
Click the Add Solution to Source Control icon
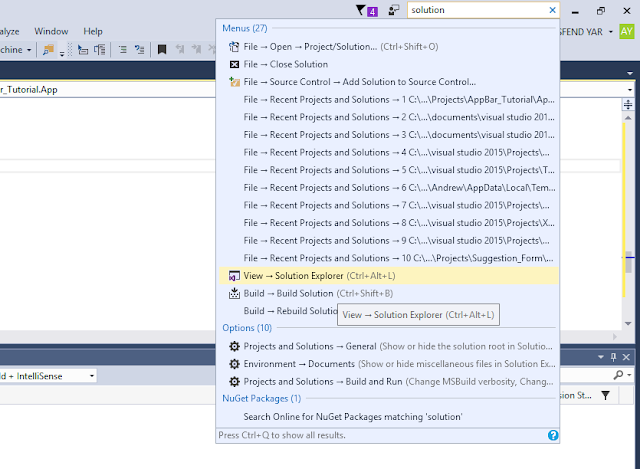click(x=234, y=82)
